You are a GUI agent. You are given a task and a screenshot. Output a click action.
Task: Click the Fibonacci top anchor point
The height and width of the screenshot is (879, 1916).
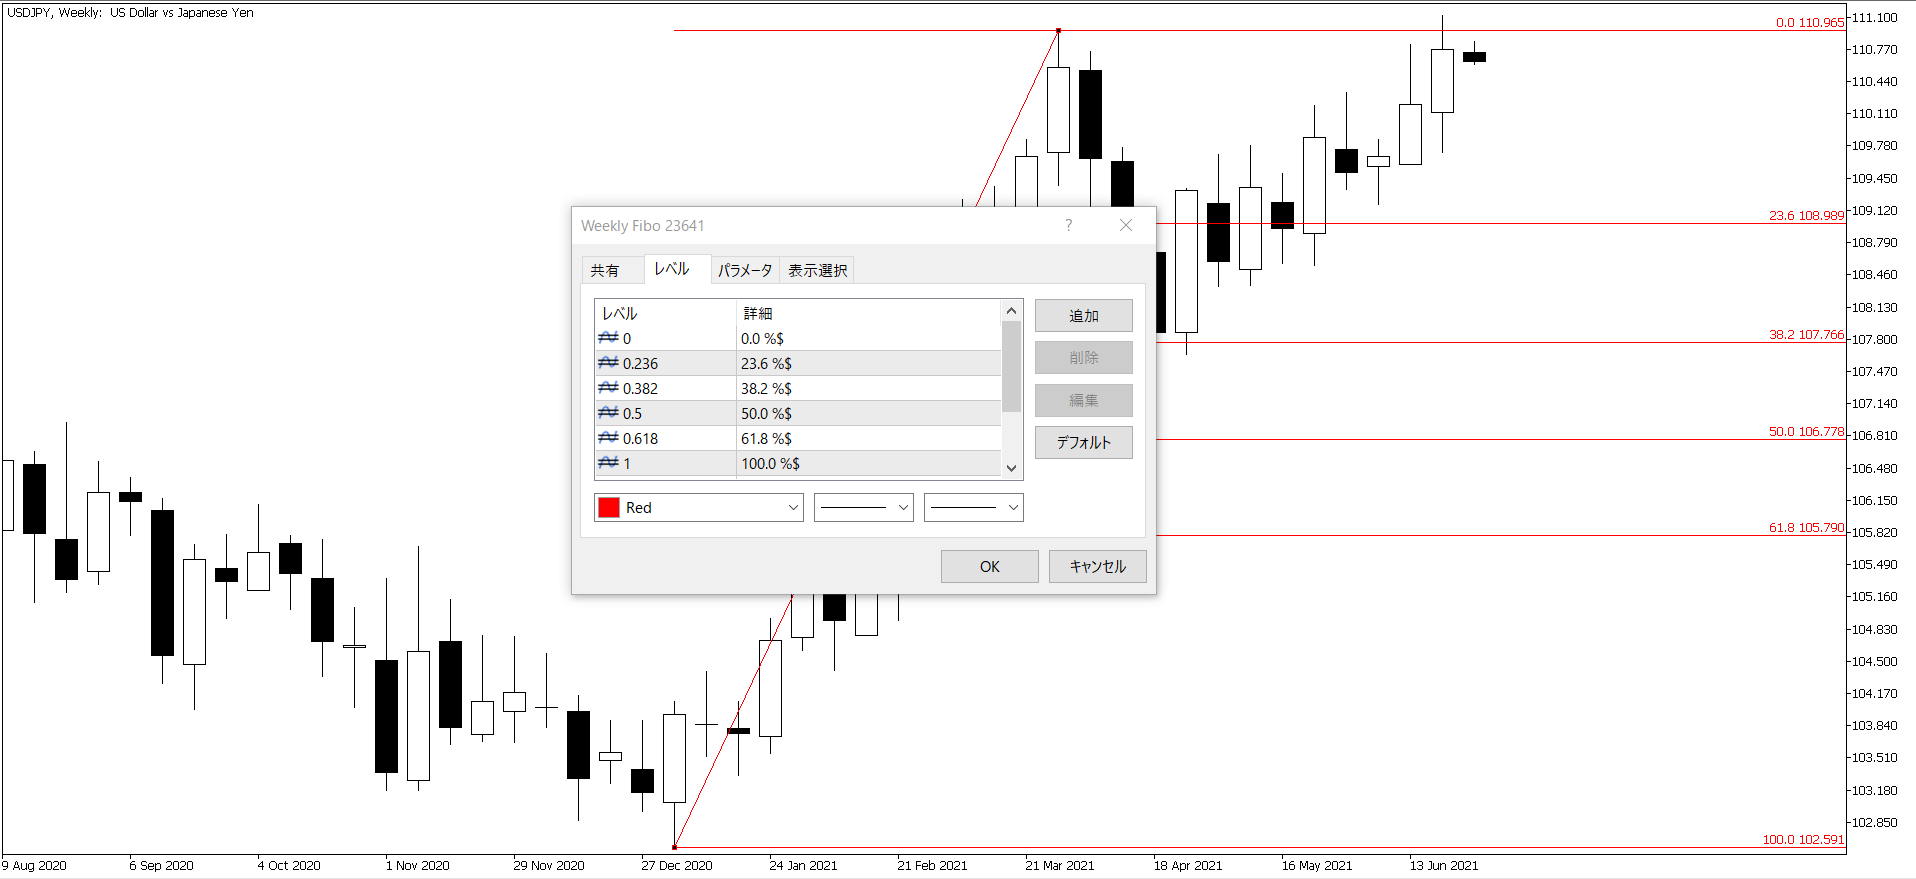tap(1058, 31)
